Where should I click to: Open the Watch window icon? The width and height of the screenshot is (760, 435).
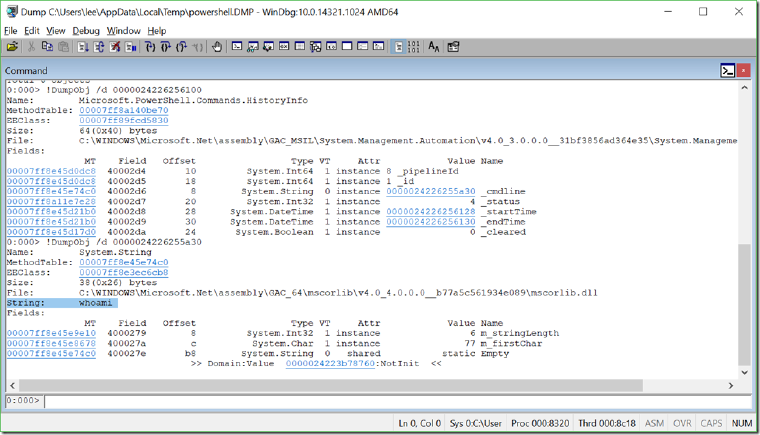253,47
